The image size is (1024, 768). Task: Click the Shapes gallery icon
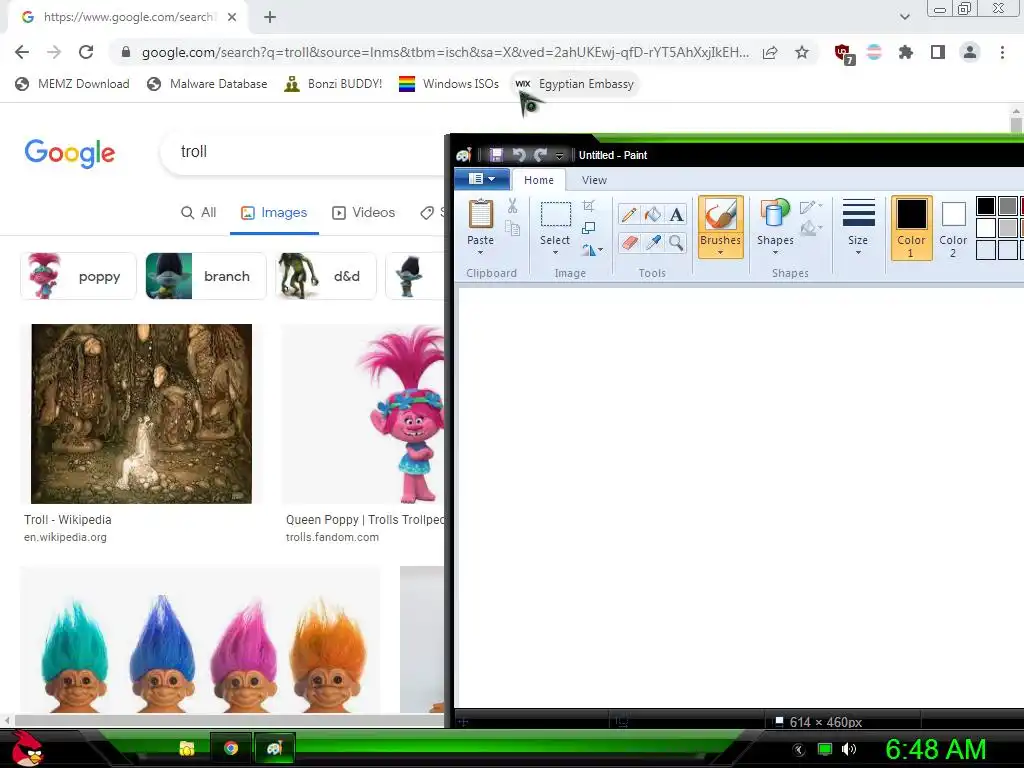point(775,214)
